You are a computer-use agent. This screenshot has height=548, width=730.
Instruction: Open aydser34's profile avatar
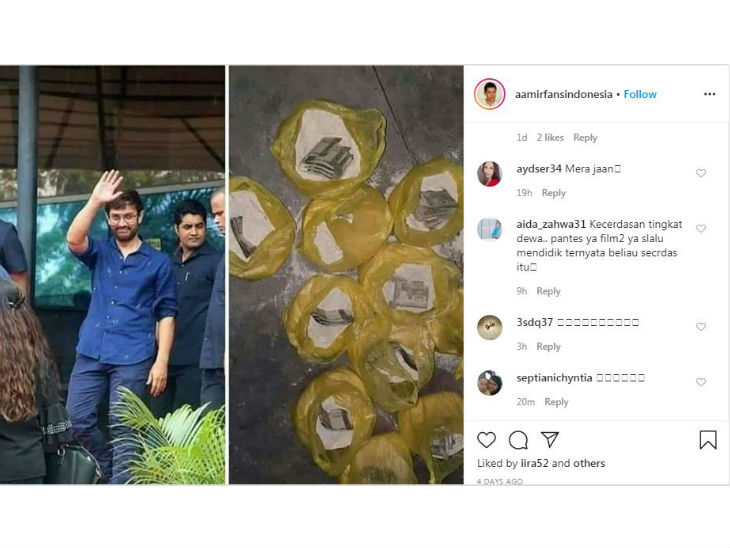coord(489,173)
